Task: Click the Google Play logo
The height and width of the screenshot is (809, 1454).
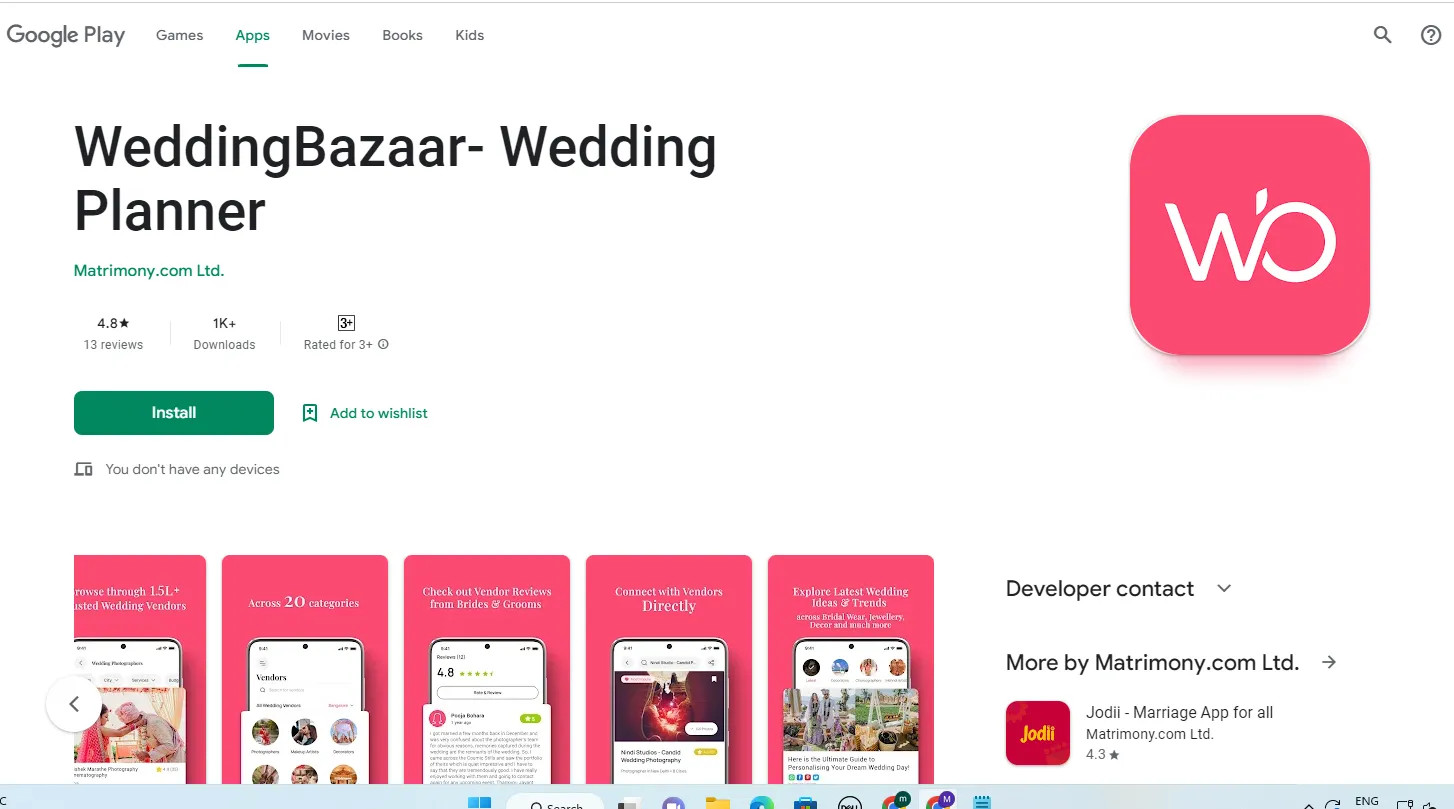Action: click(66, 35)
